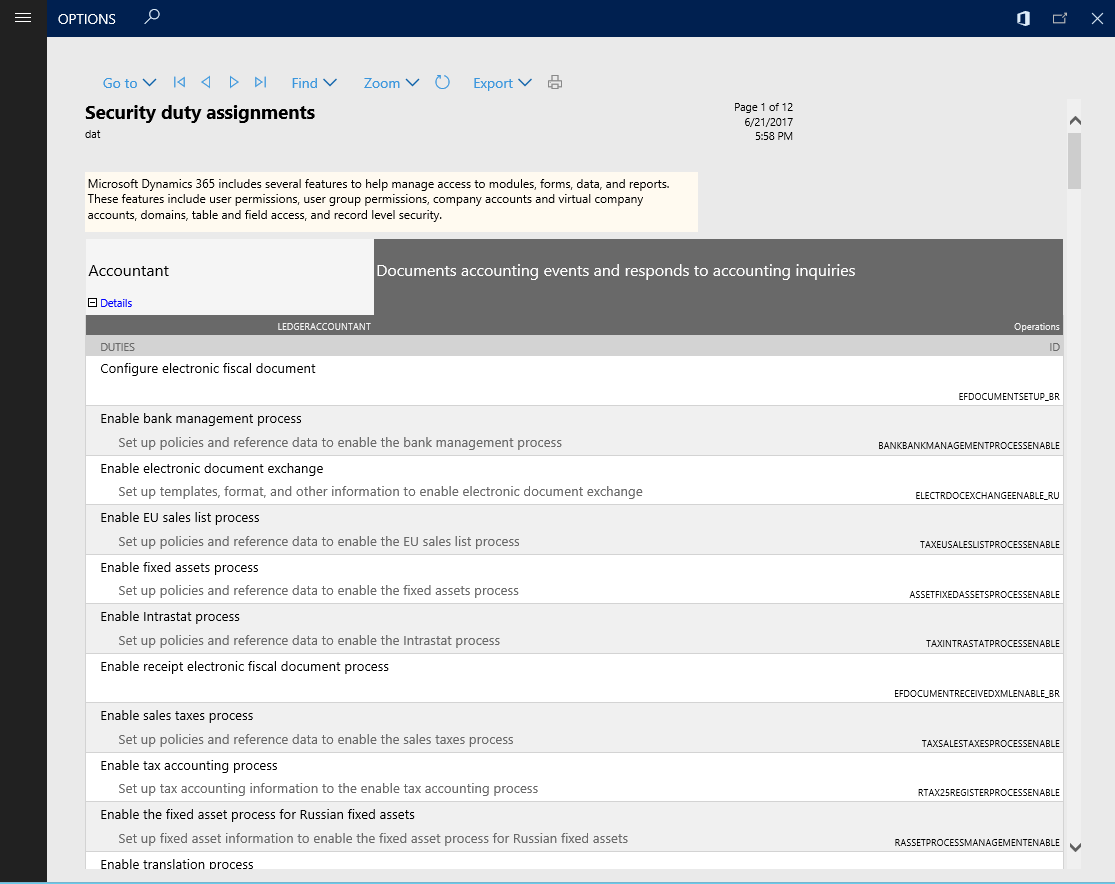
Task: Collapse the Accountant Details section
Action: tap(92, 303)
